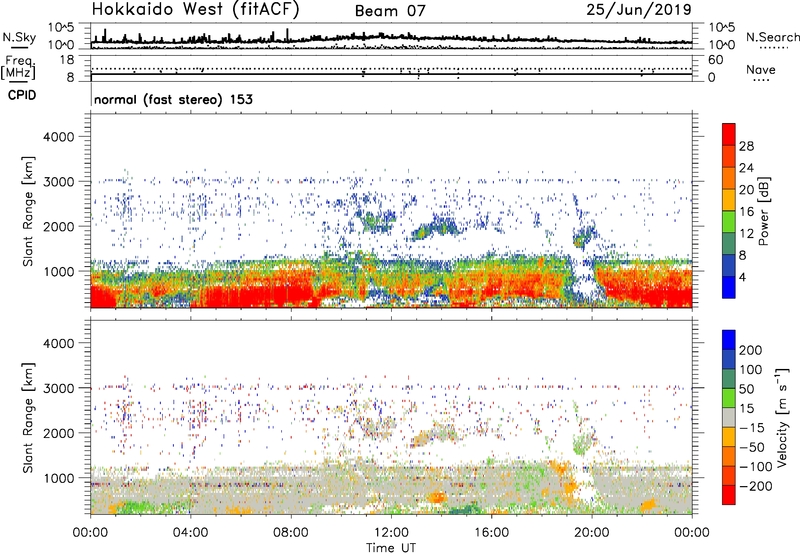Click the 'Beam 07' label

[390, 11]
